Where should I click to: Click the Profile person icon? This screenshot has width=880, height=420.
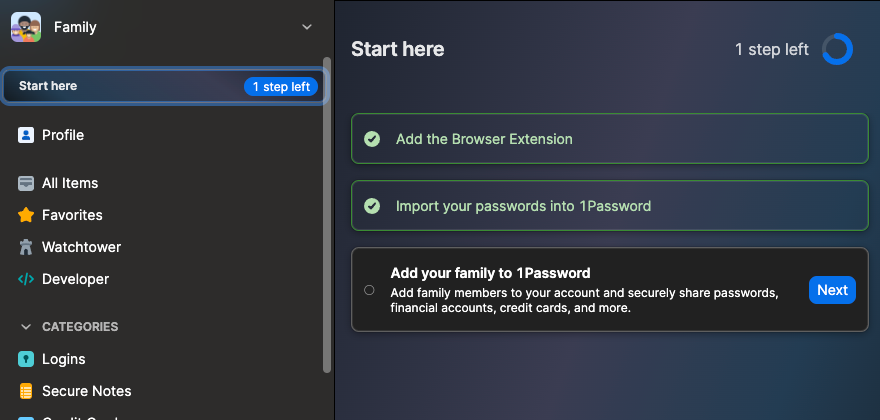pos(26,135)
